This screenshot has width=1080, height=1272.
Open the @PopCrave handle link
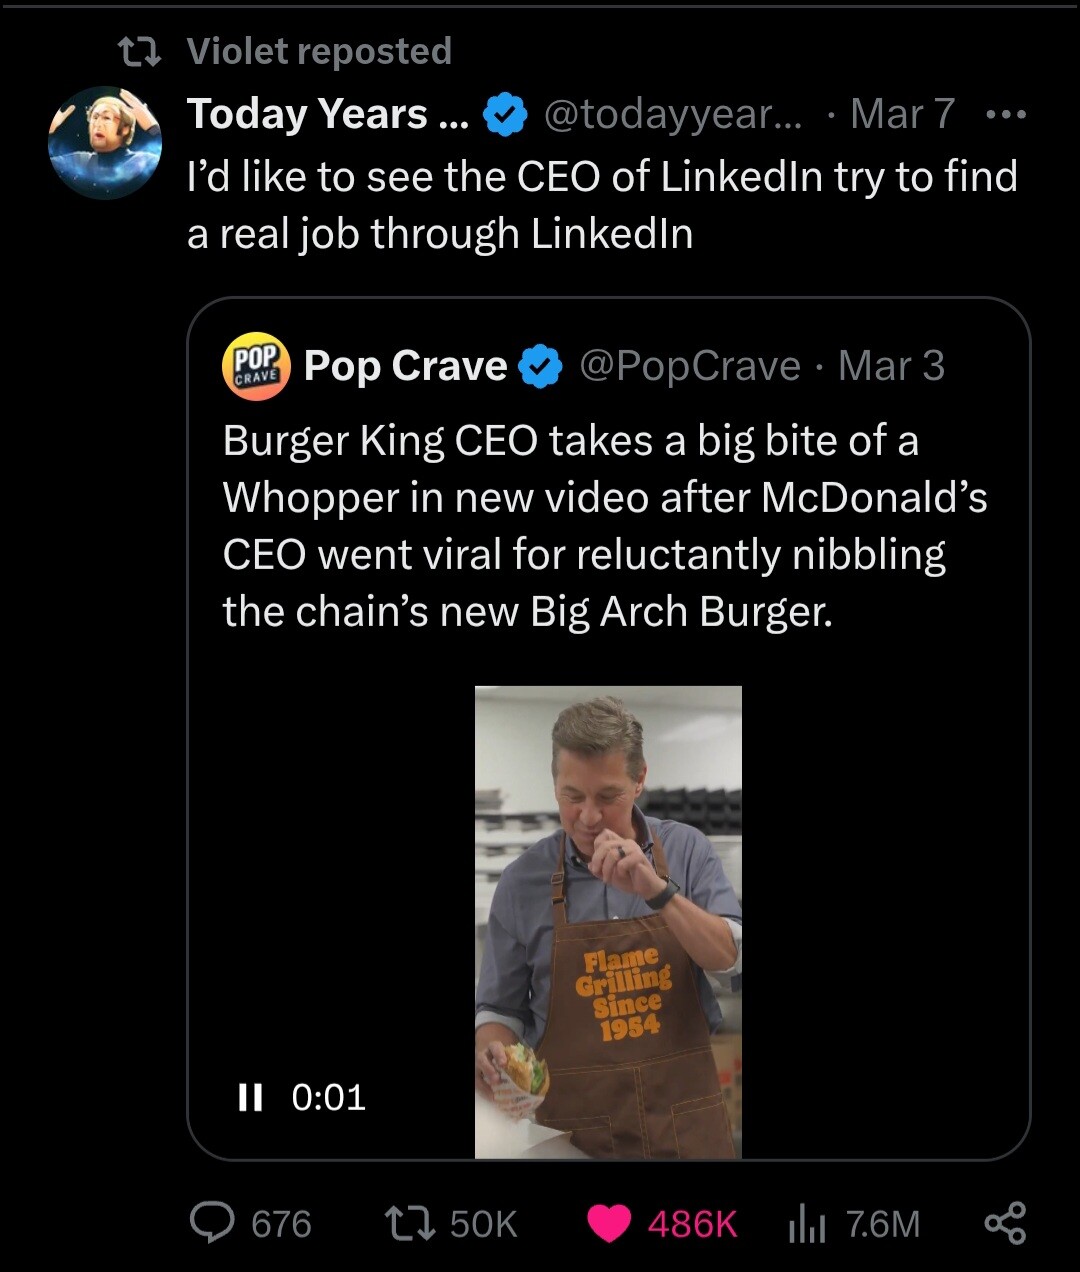[690, 366]
